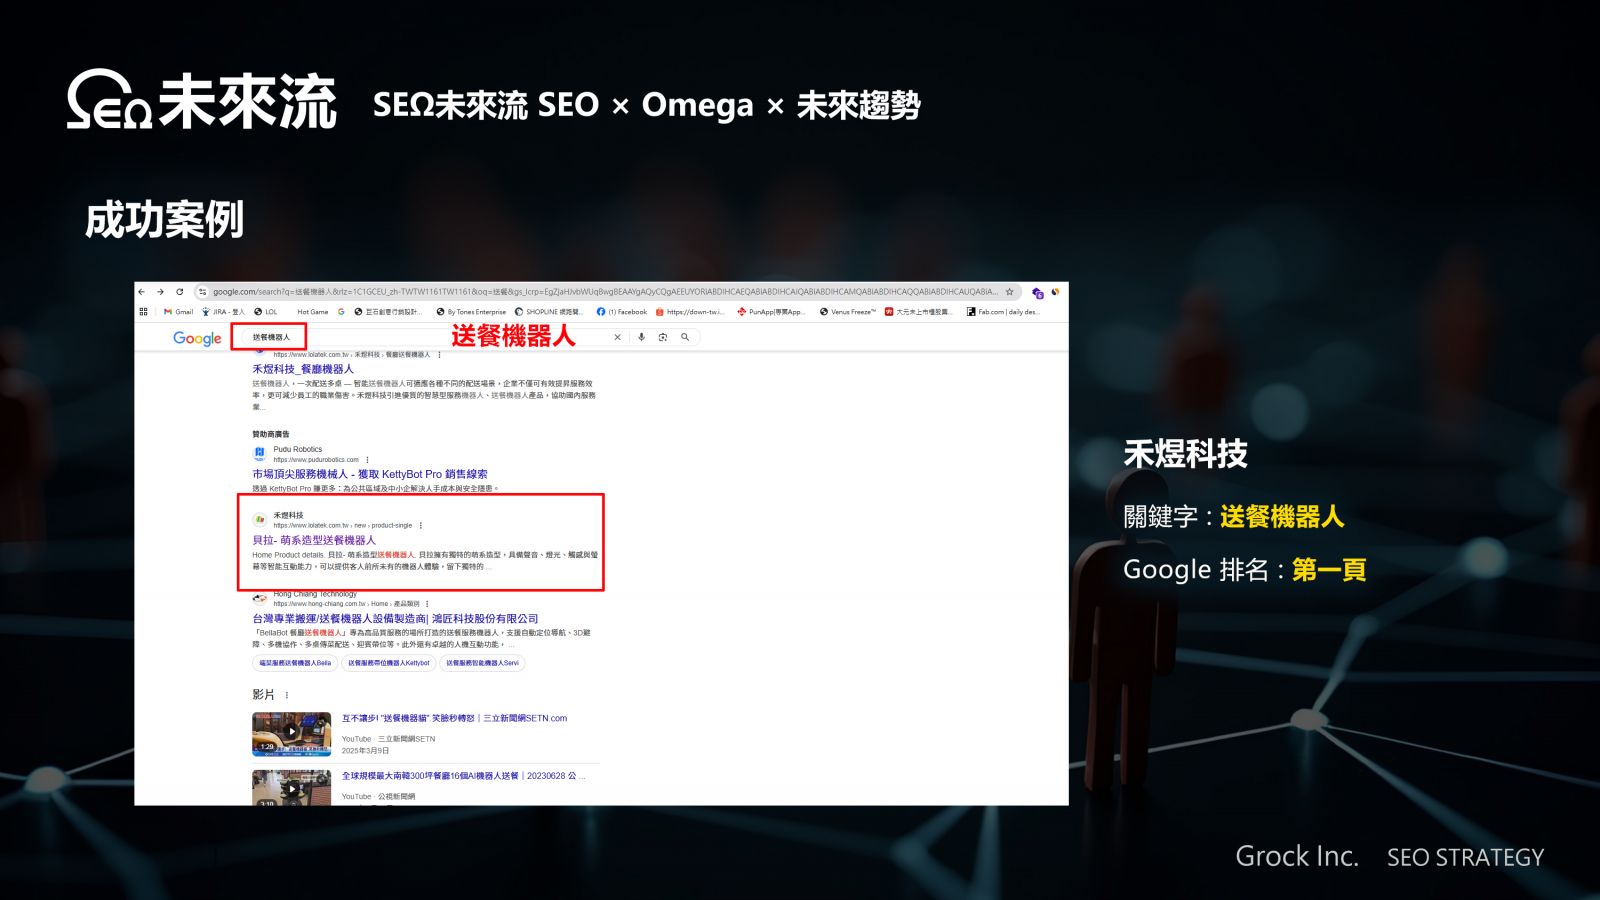The height and width of the screenshot is (900, 1600).
Task: Open options menu beside 影片 heading
Action: click(x=287, y=695)
